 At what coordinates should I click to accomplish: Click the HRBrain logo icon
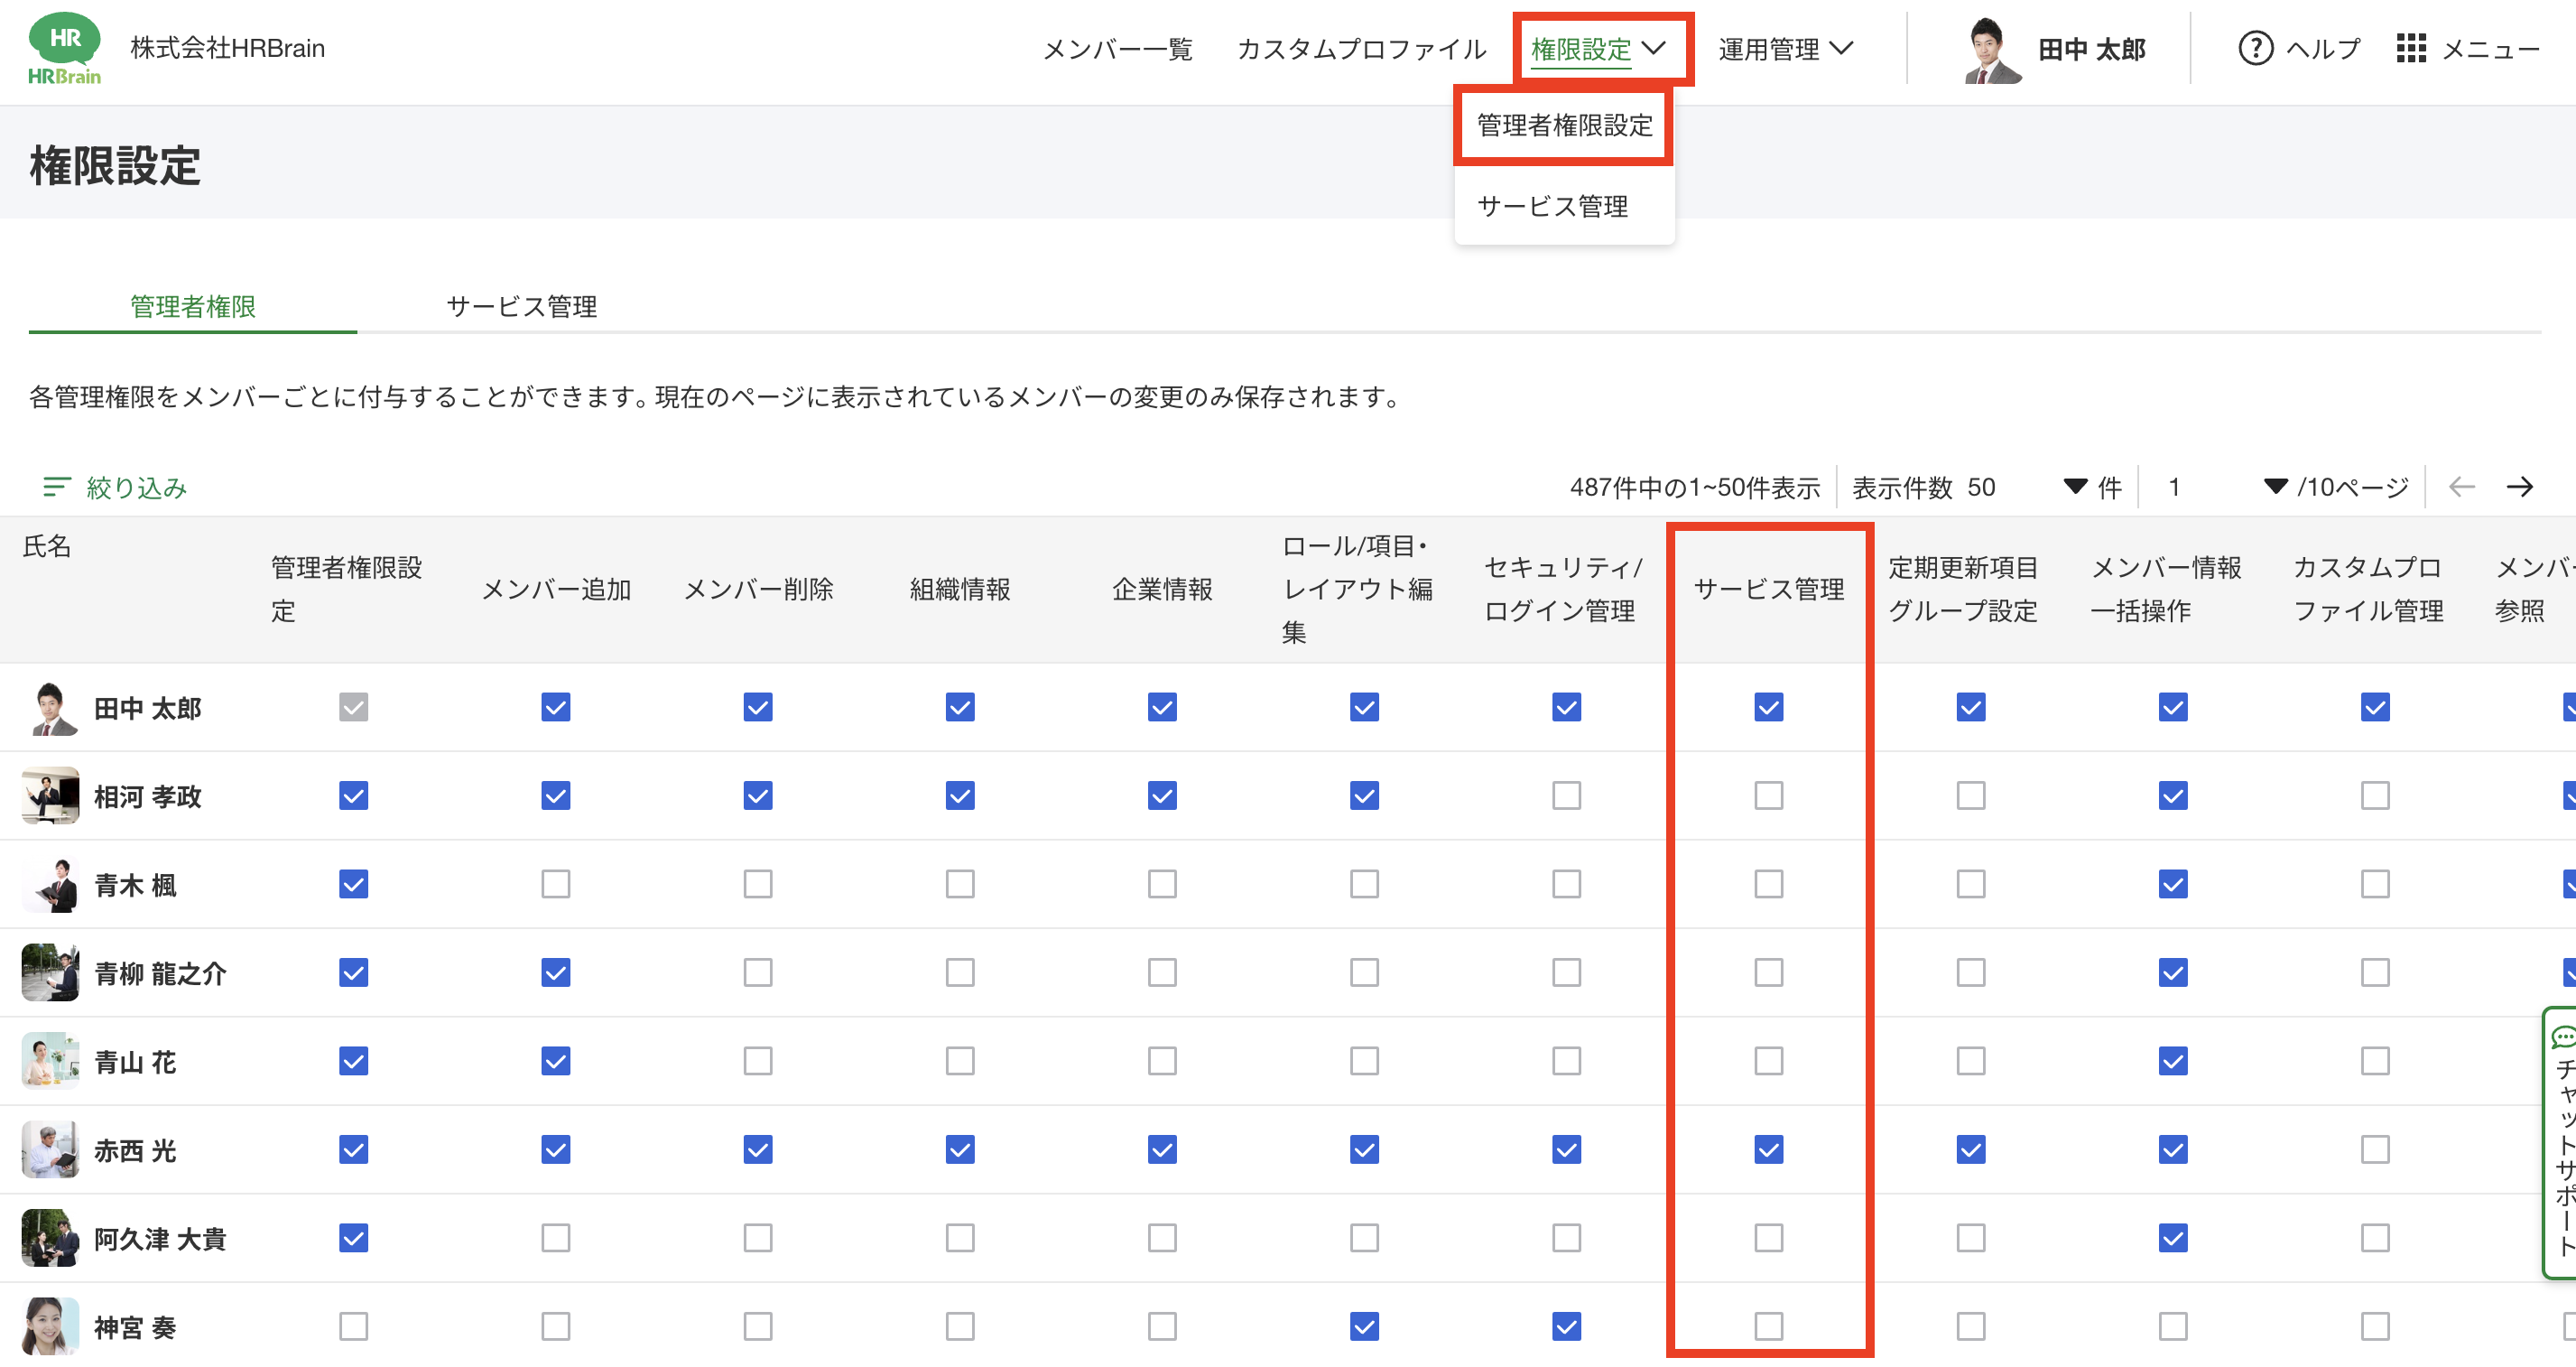tap(64, 48)
